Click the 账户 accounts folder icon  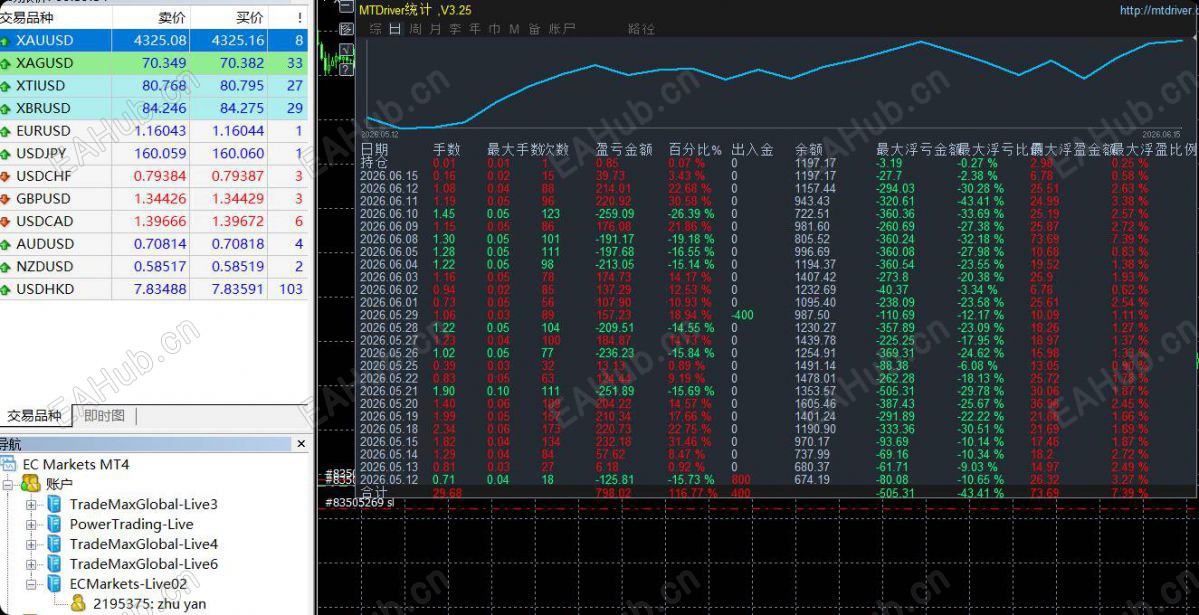pyautogui.click(x=30, y=483)
